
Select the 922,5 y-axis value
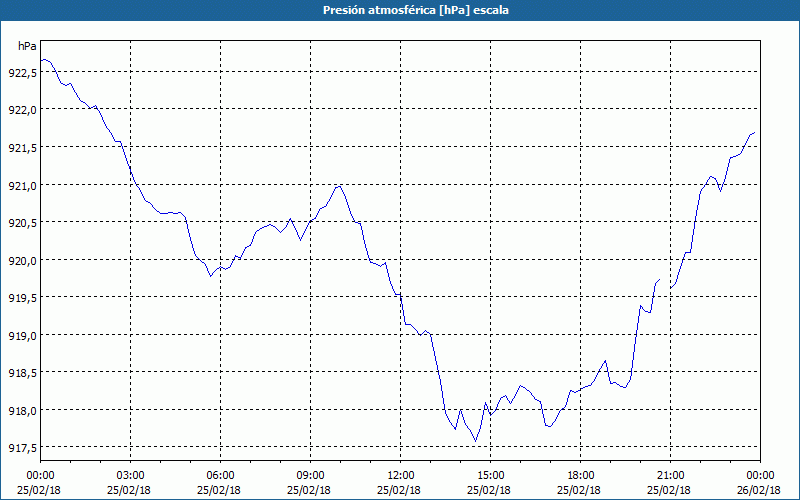click(x=22, y=74)
